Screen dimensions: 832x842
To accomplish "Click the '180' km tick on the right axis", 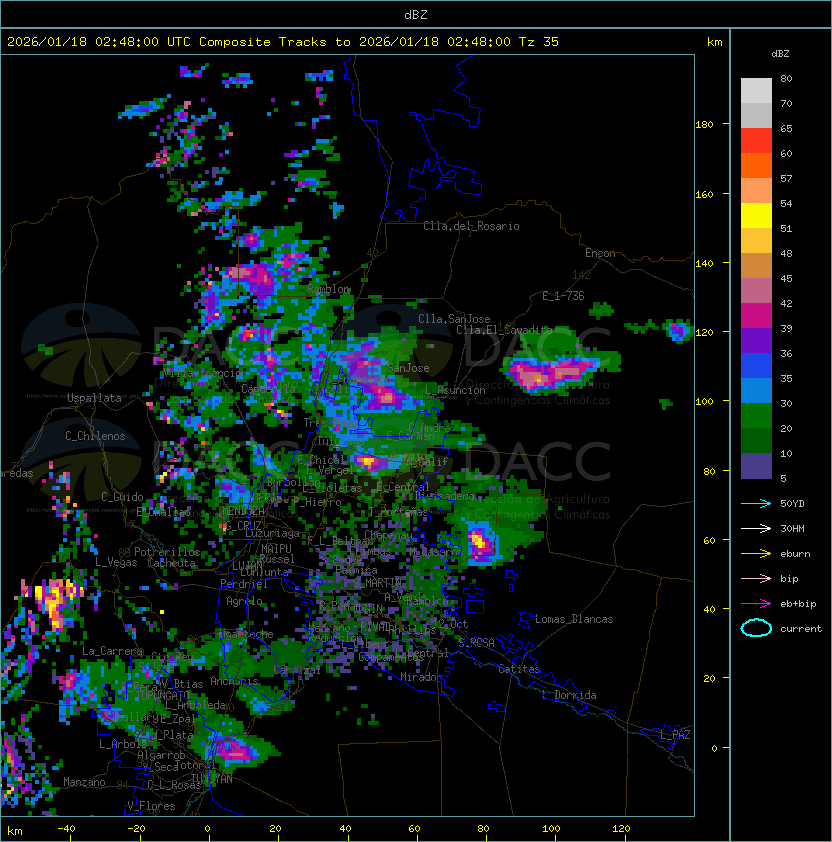I will [x=704, y=125].
